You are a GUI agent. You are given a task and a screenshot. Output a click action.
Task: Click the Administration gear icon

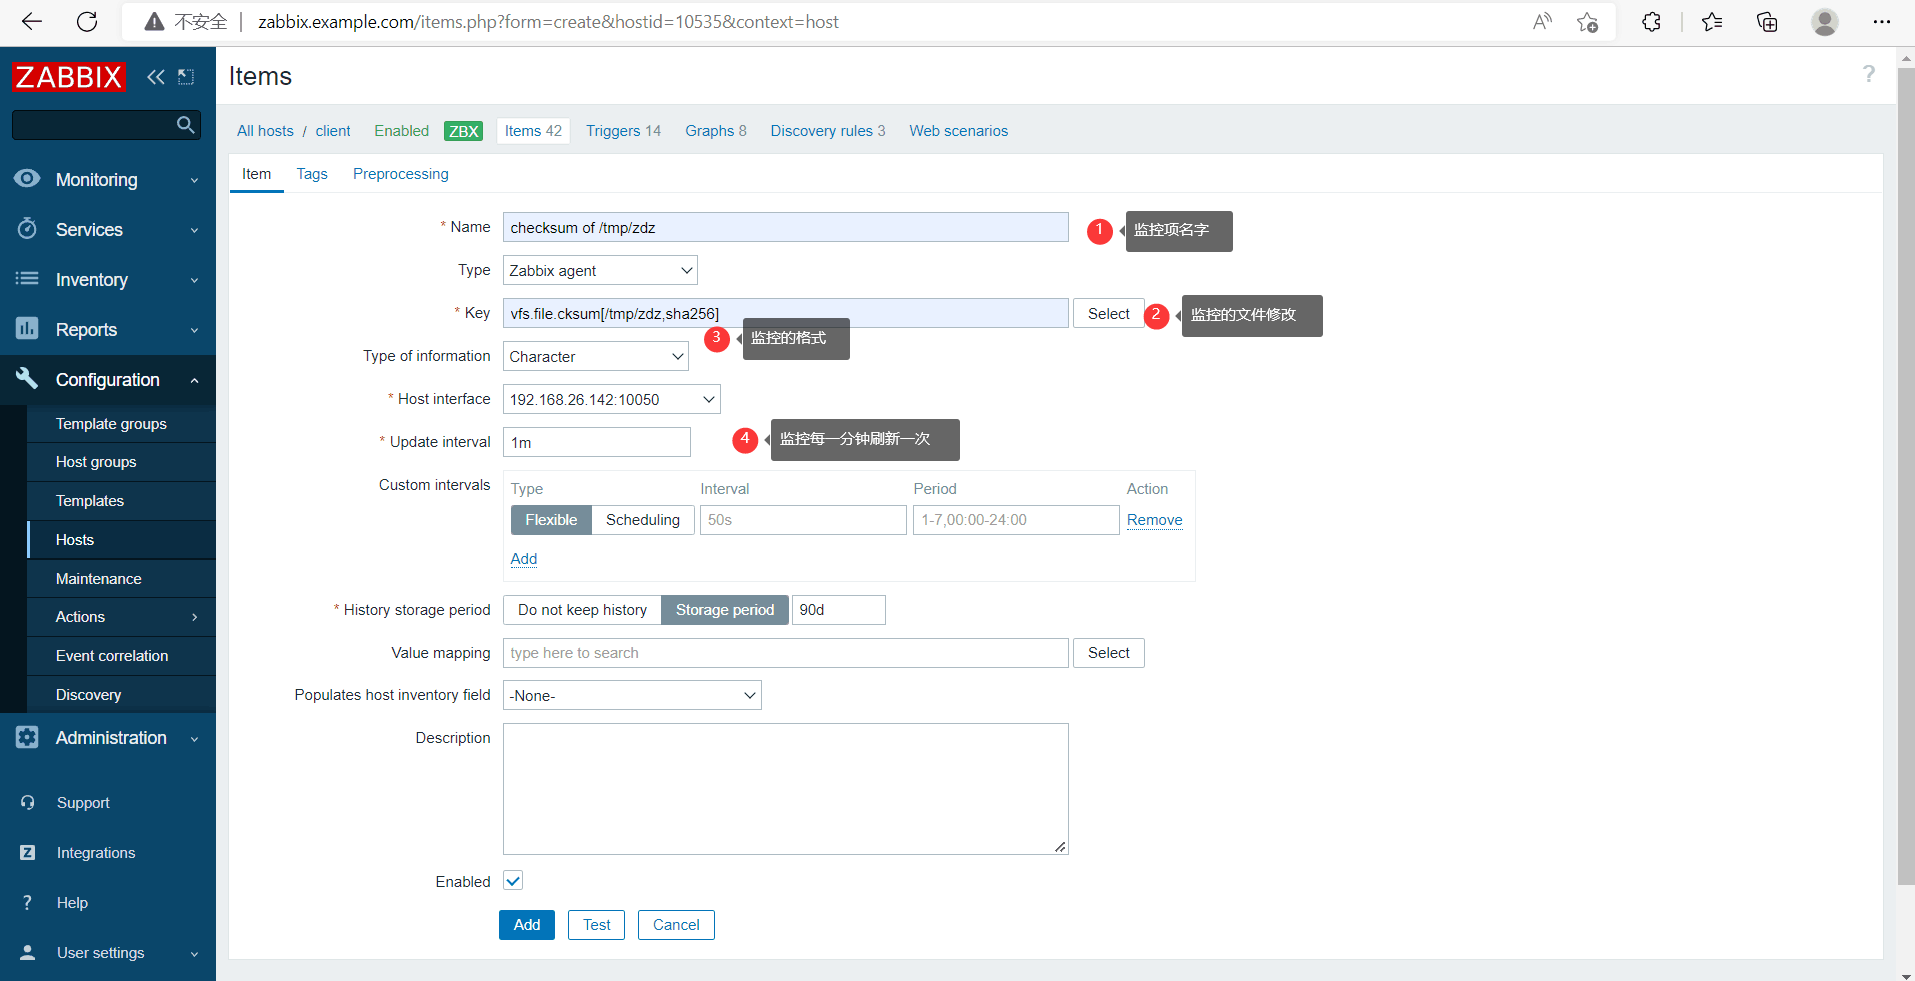pos(27,737)
